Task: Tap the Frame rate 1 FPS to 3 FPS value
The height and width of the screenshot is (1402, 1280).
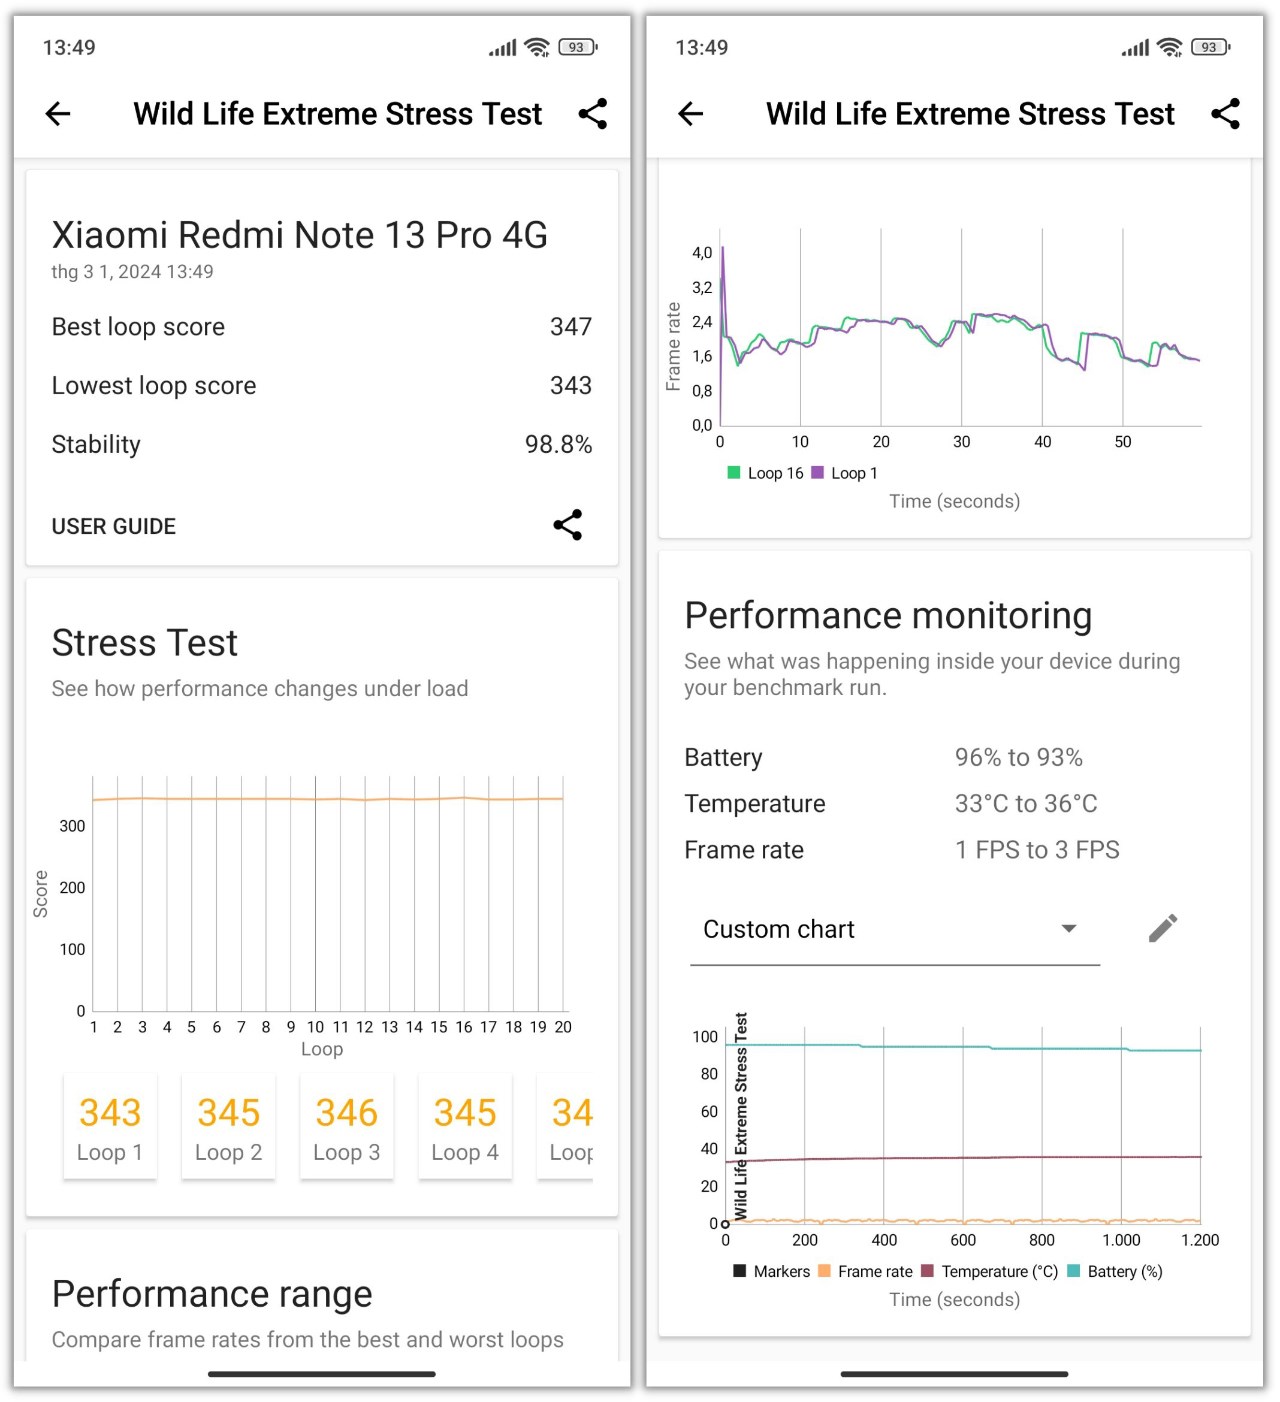Action: point(1037,850)
